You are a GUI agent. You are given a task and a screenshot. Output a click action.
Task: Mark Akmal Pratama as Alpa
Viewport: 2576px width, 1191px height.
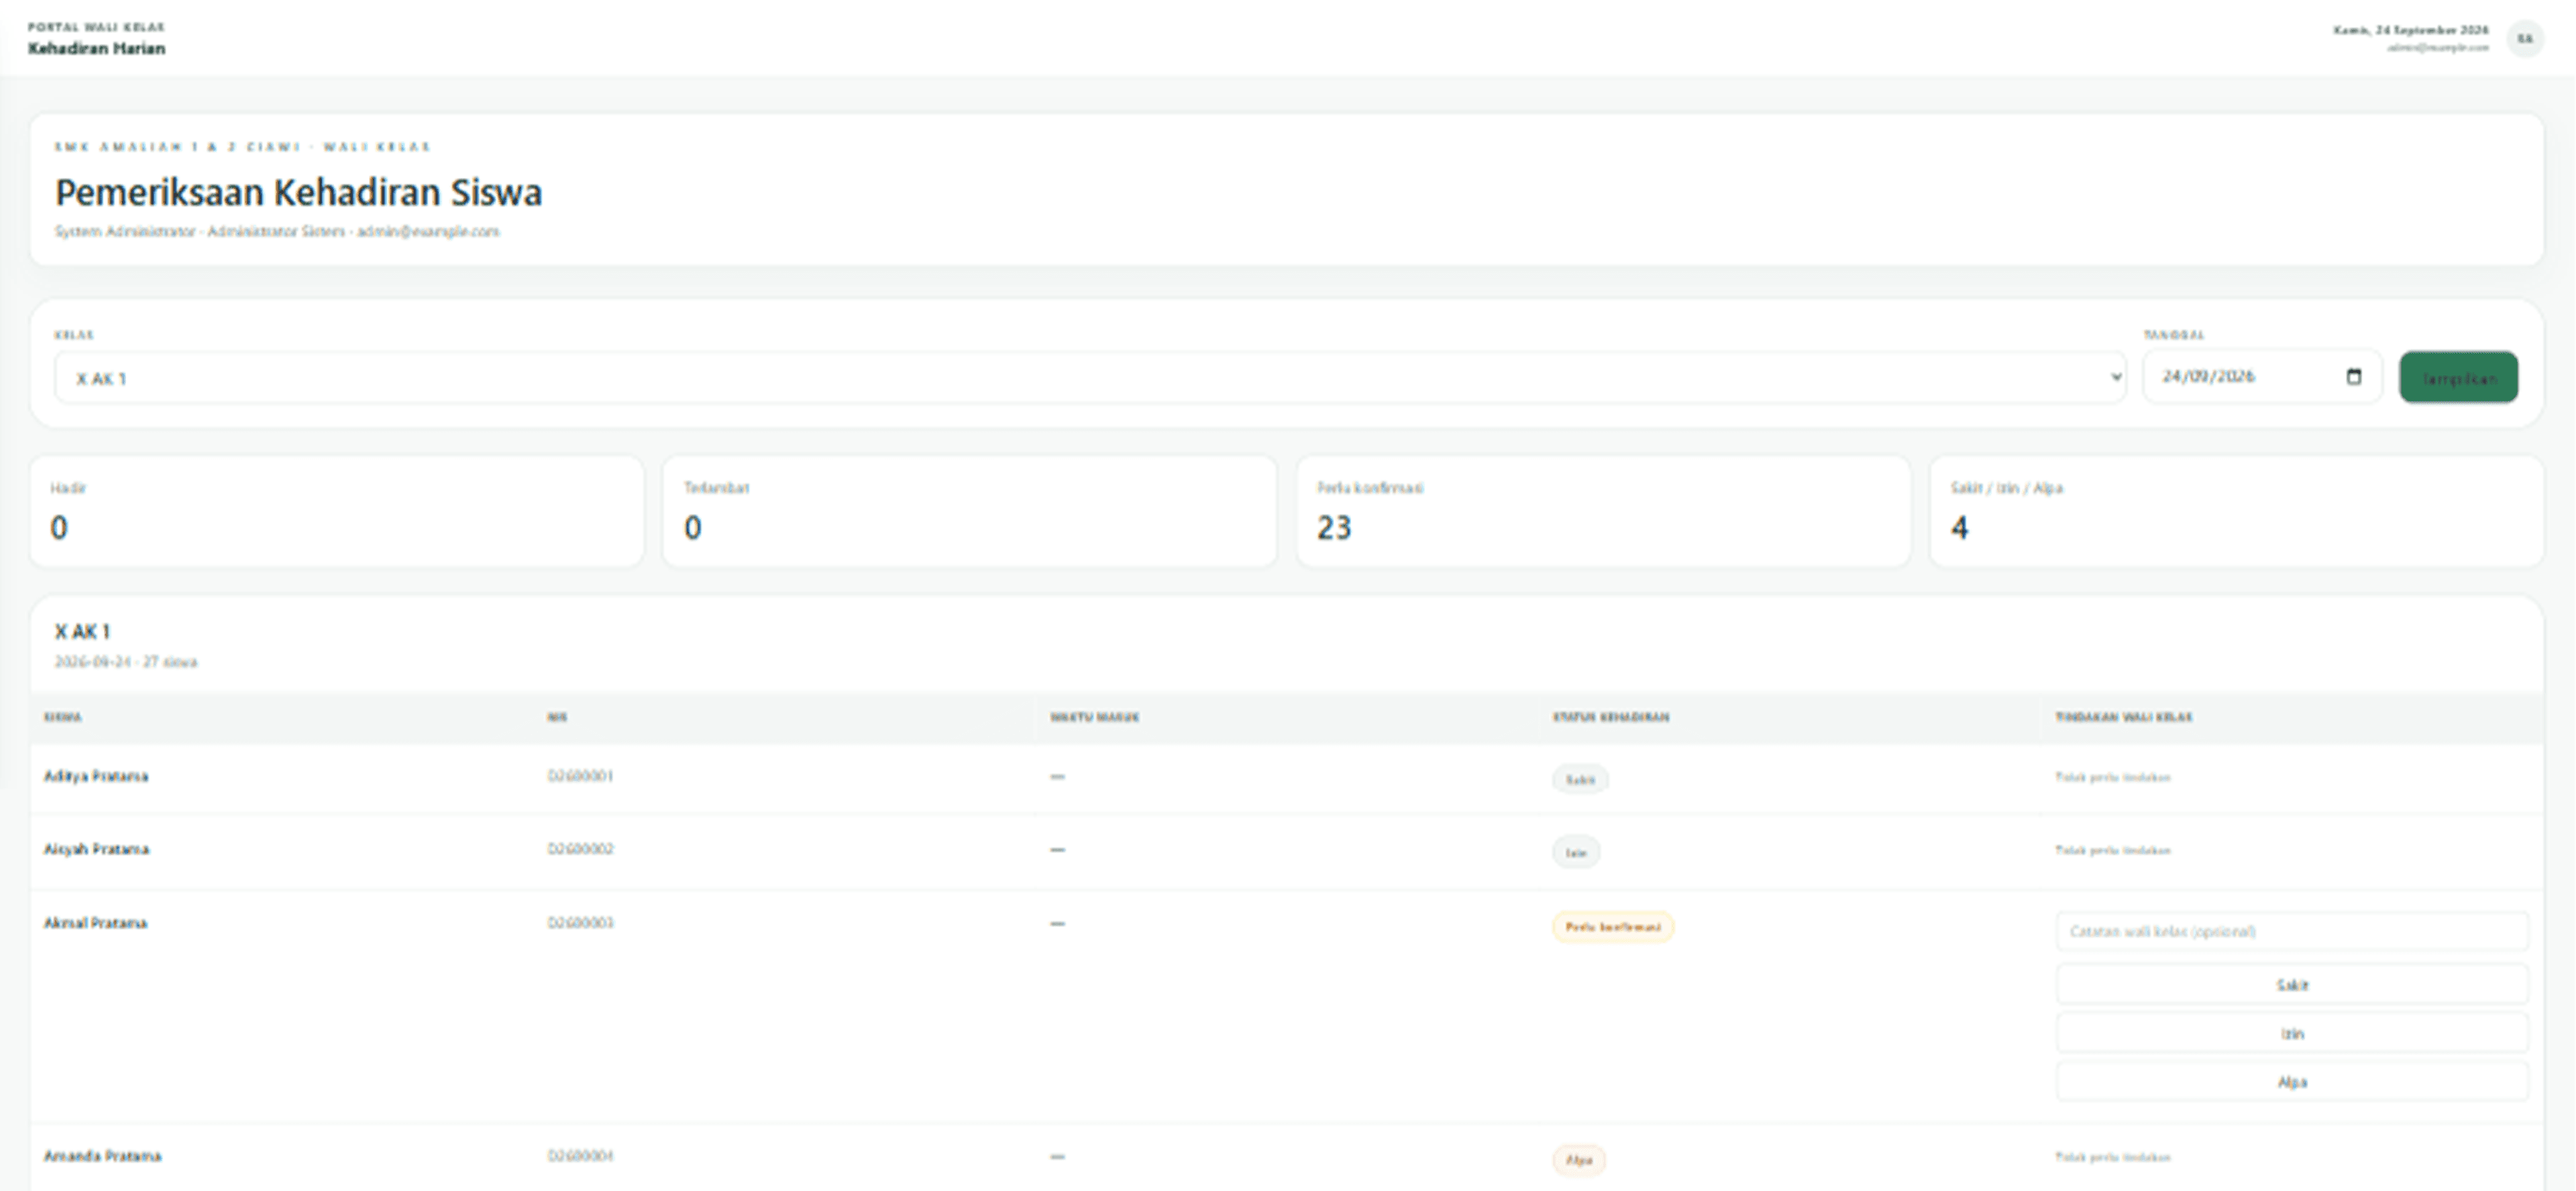click(x=2292, y=1082)
